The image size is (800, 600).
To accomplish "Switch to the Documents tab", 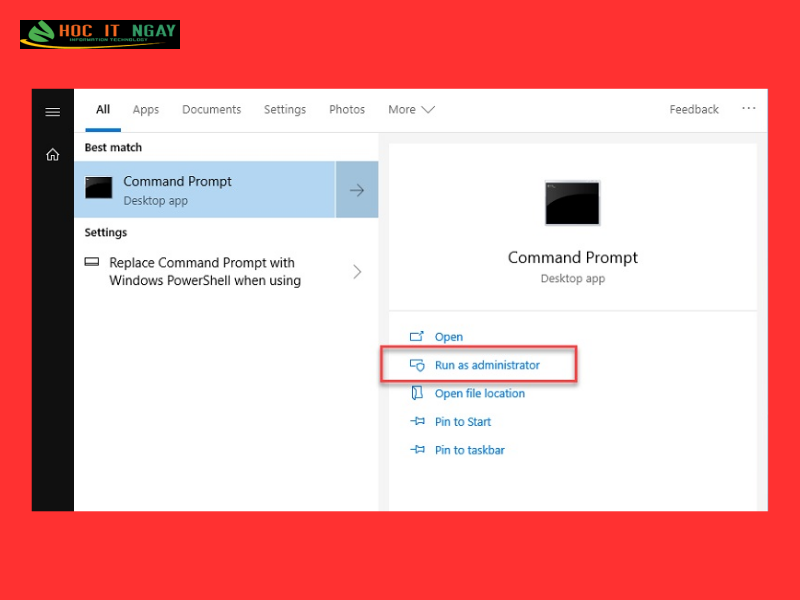I will tap(211, 110).
